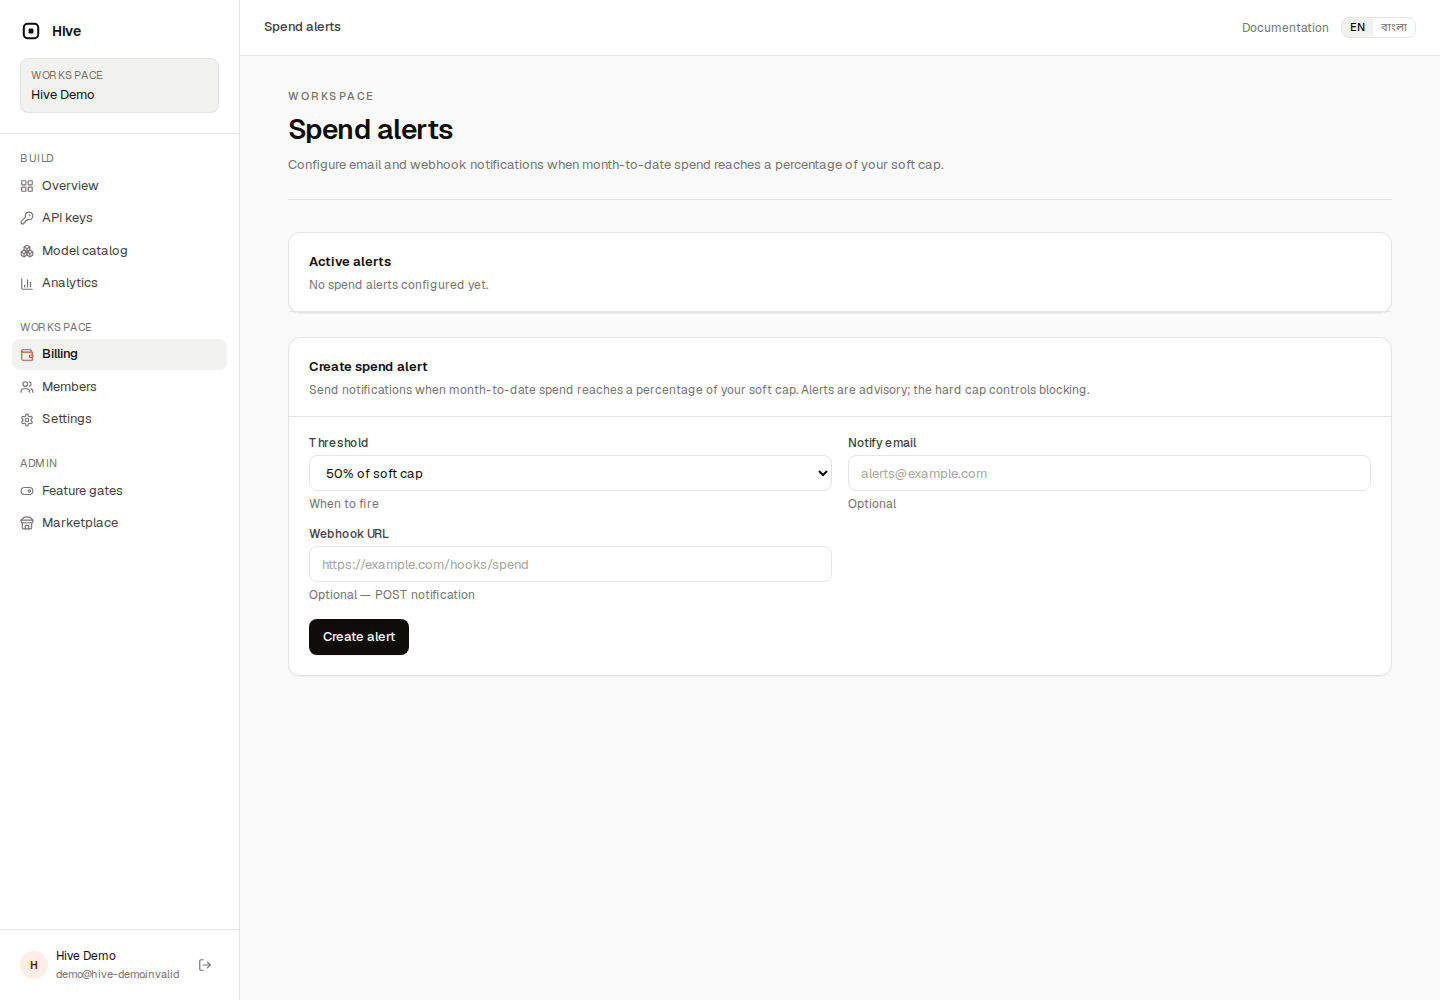Switch language to Bangla
This screenshot has width=1440, height=1000.
tap(1394, 28)
